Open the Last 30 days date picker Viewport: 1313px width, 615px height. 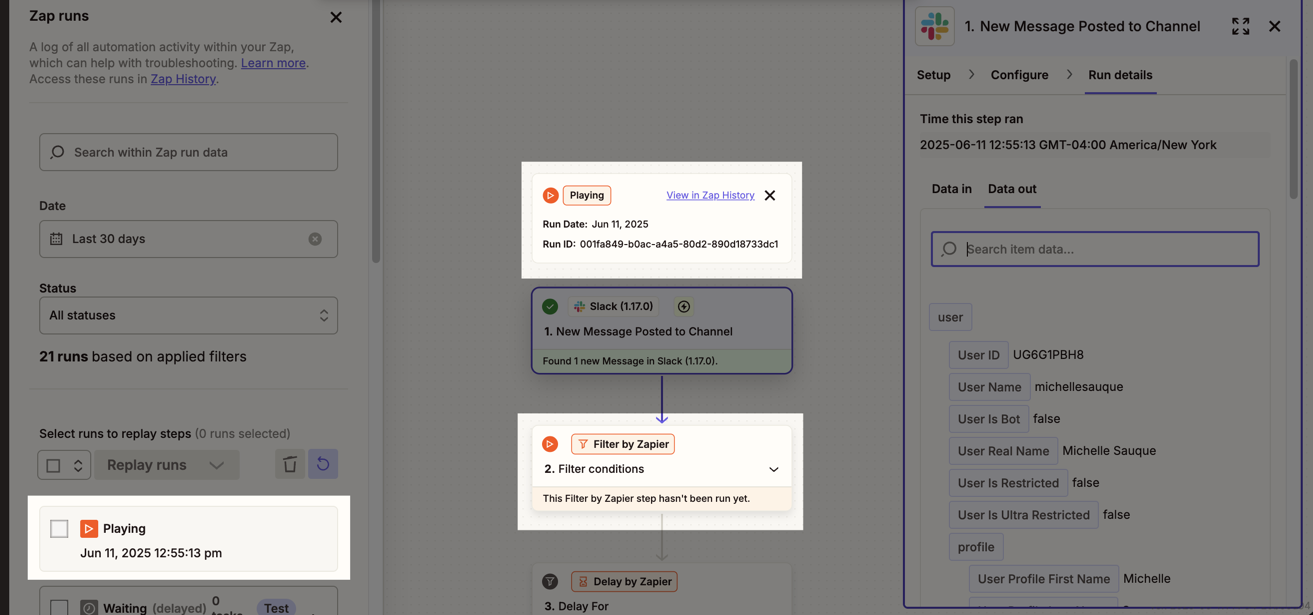click(x=188, y=239)
